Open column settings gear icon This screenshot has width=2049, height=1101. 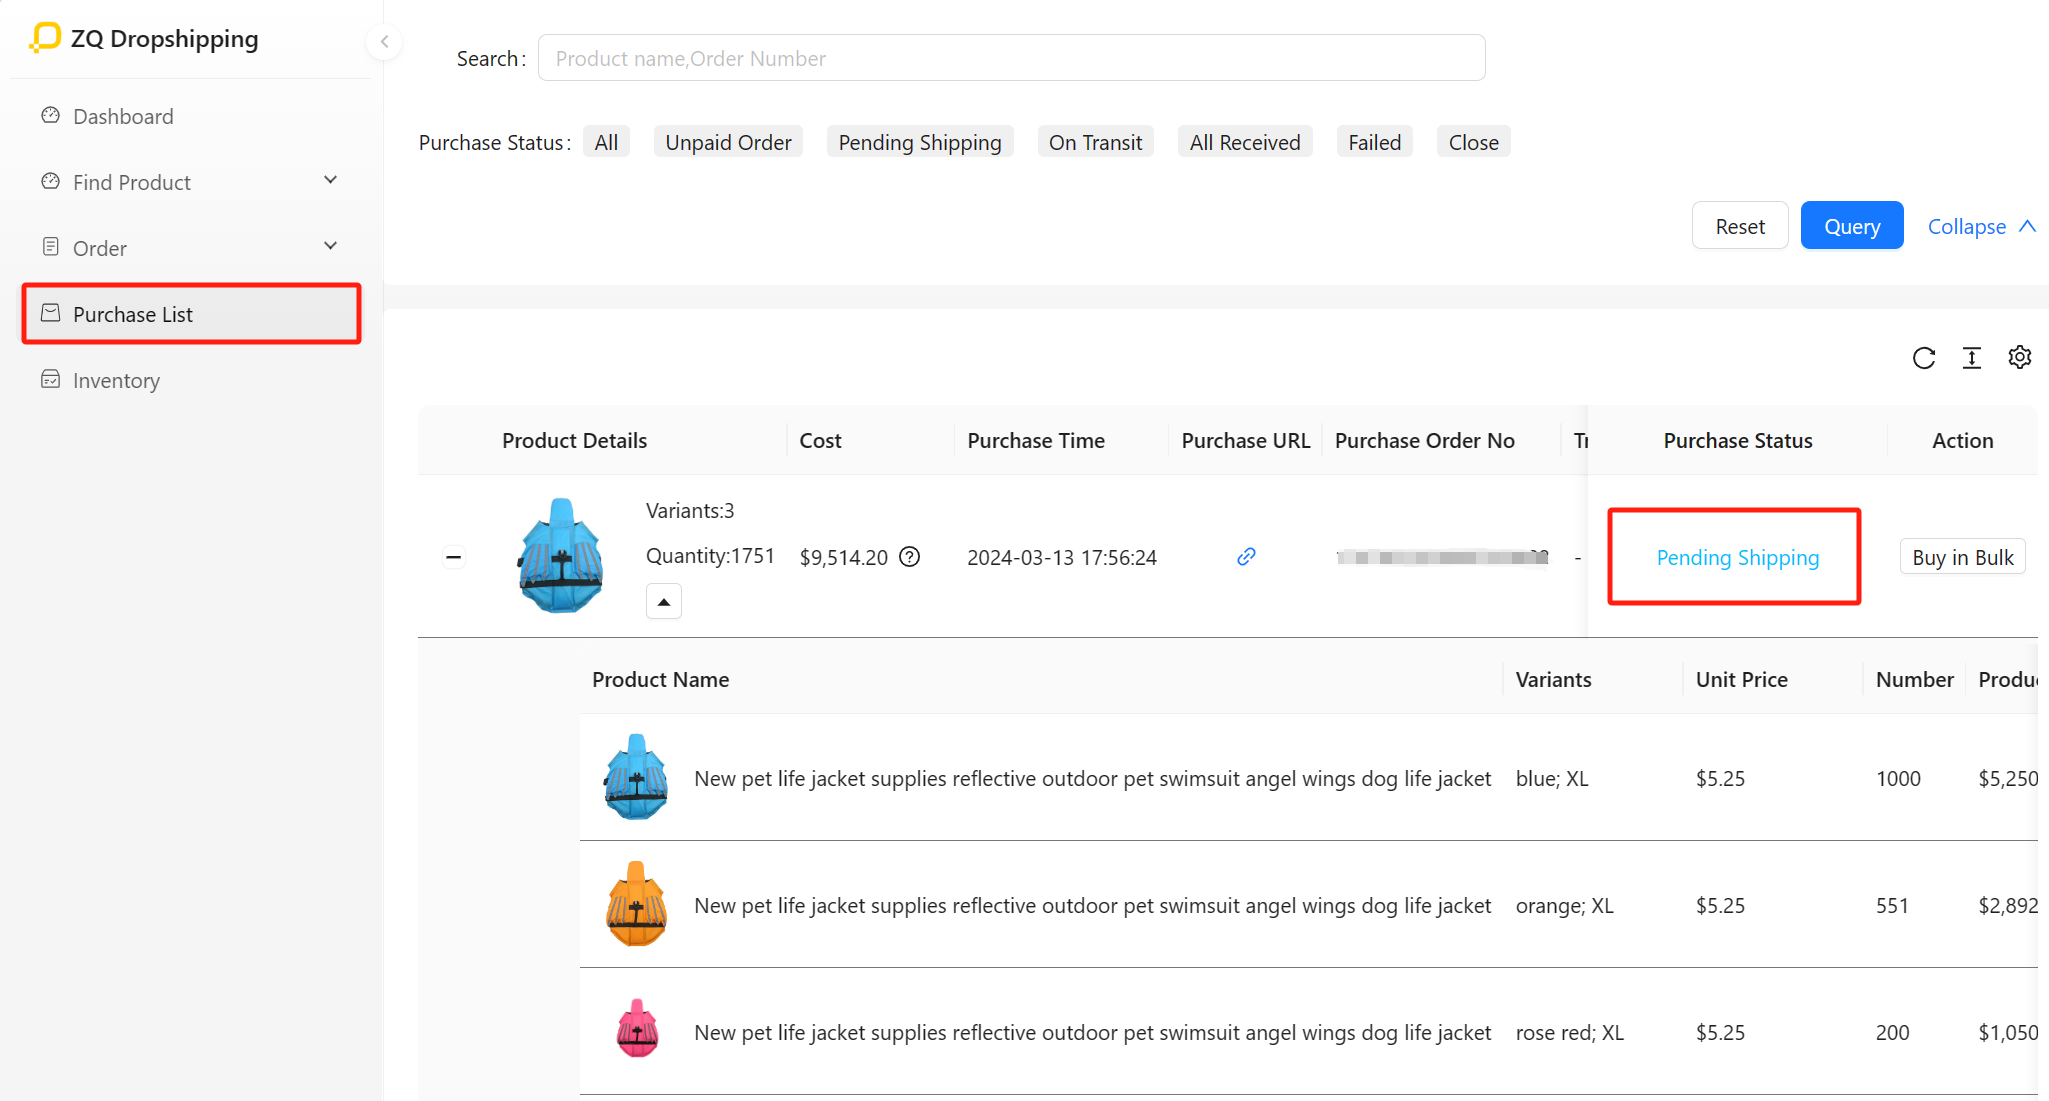click(2020, 358)
